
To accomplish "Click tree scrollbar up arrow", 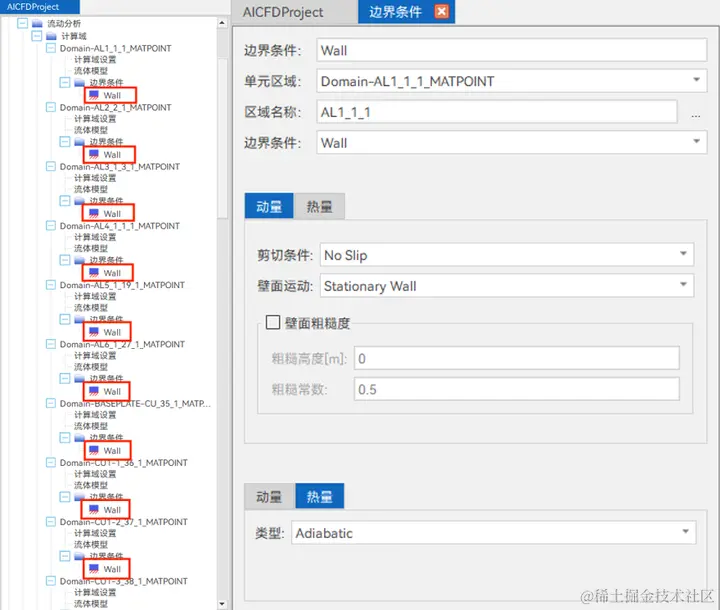I will pyautogui.click(x=222, y=23).
